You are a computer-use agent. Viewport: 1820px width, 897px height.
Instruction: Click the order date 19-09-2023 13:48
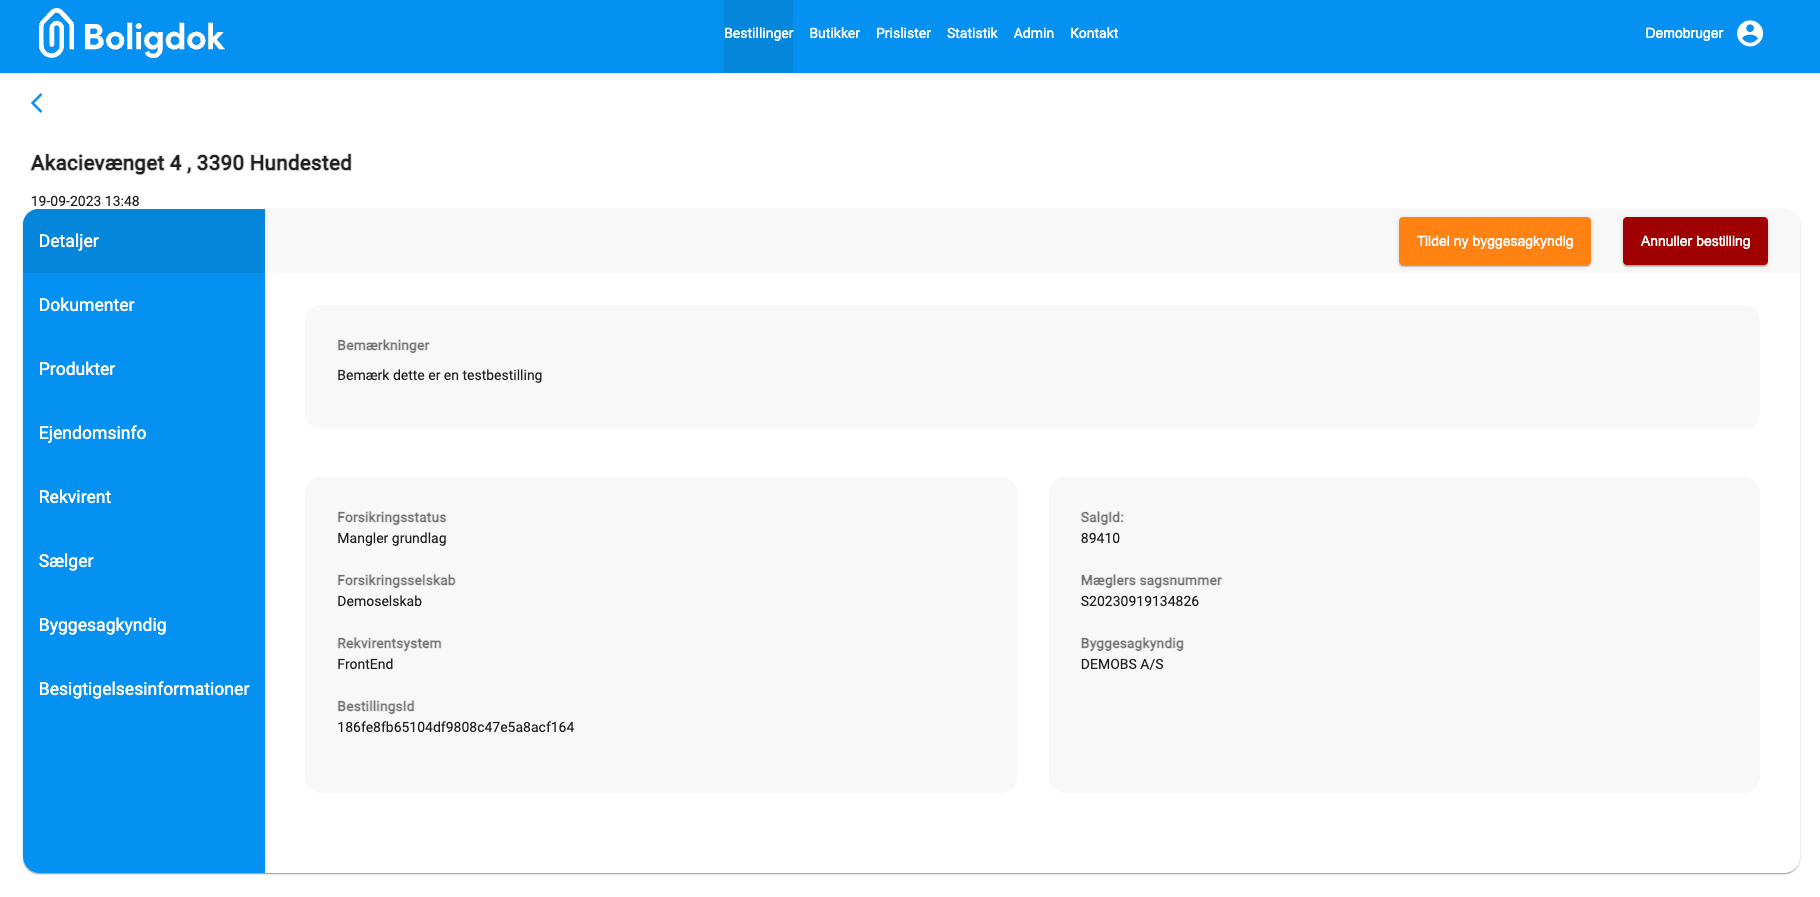[85, 201]
